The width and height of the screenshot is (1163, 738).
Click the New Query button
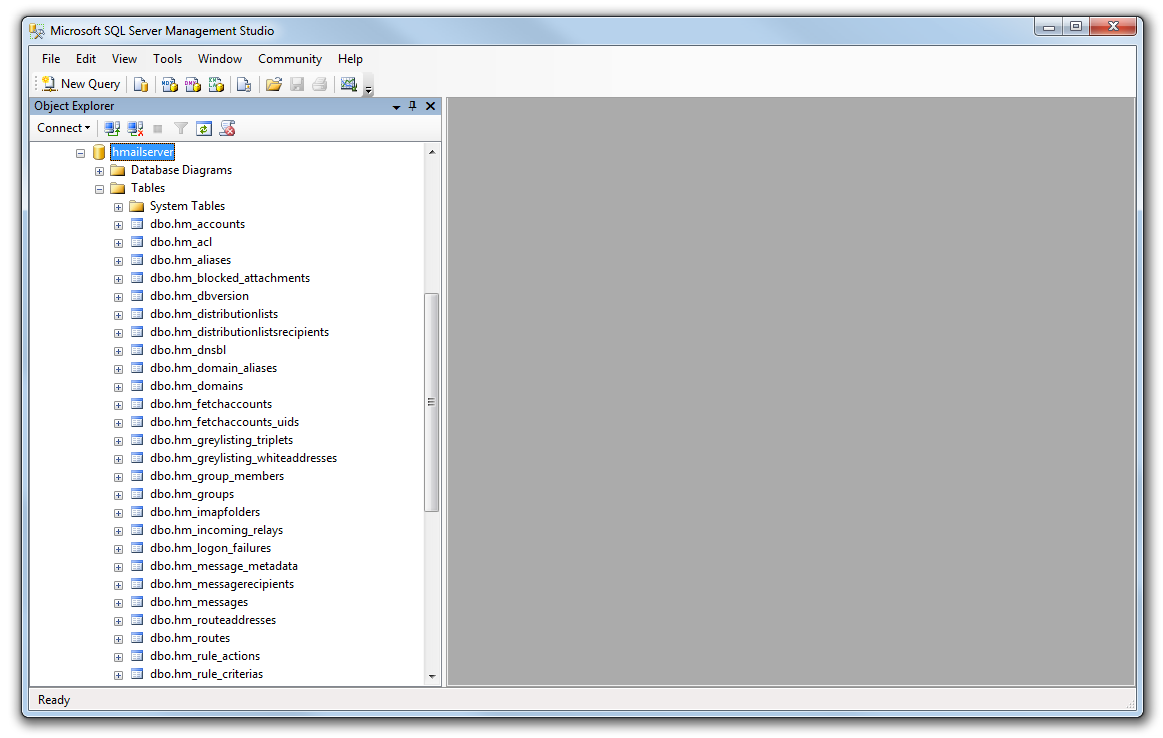80,85
